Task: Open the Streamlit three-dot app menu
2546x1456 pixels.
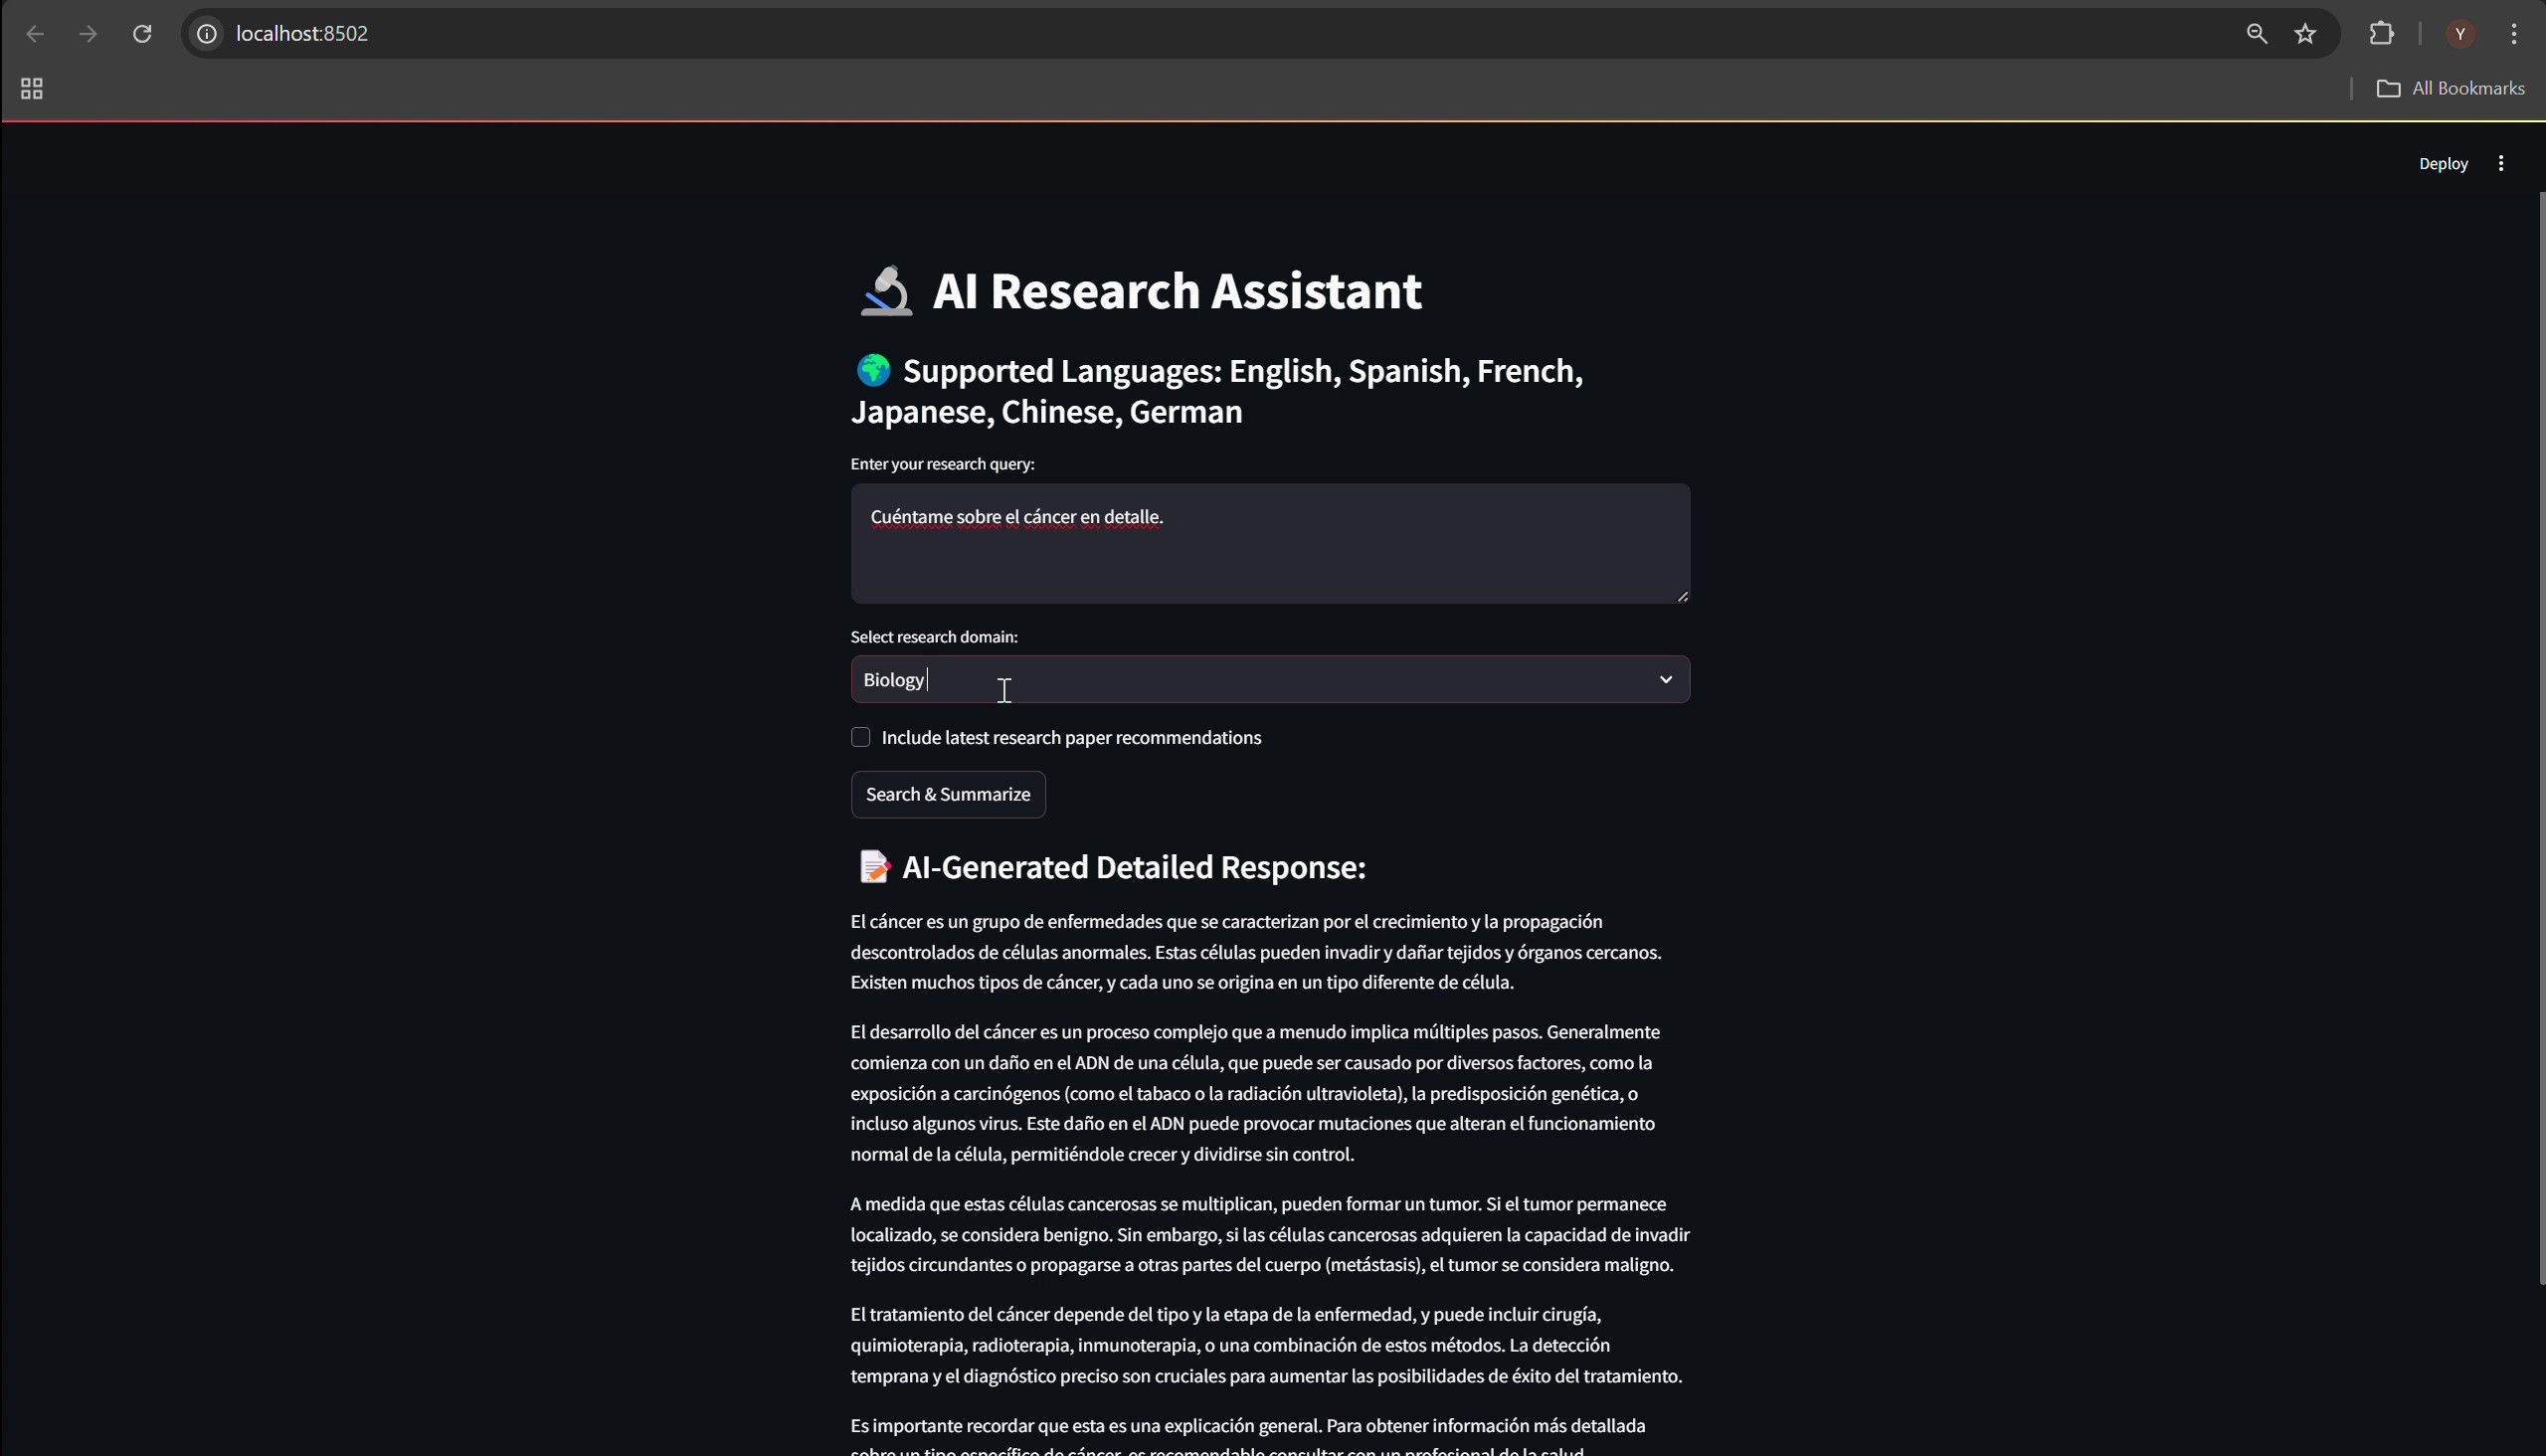Action: (x=2500, y=164)
